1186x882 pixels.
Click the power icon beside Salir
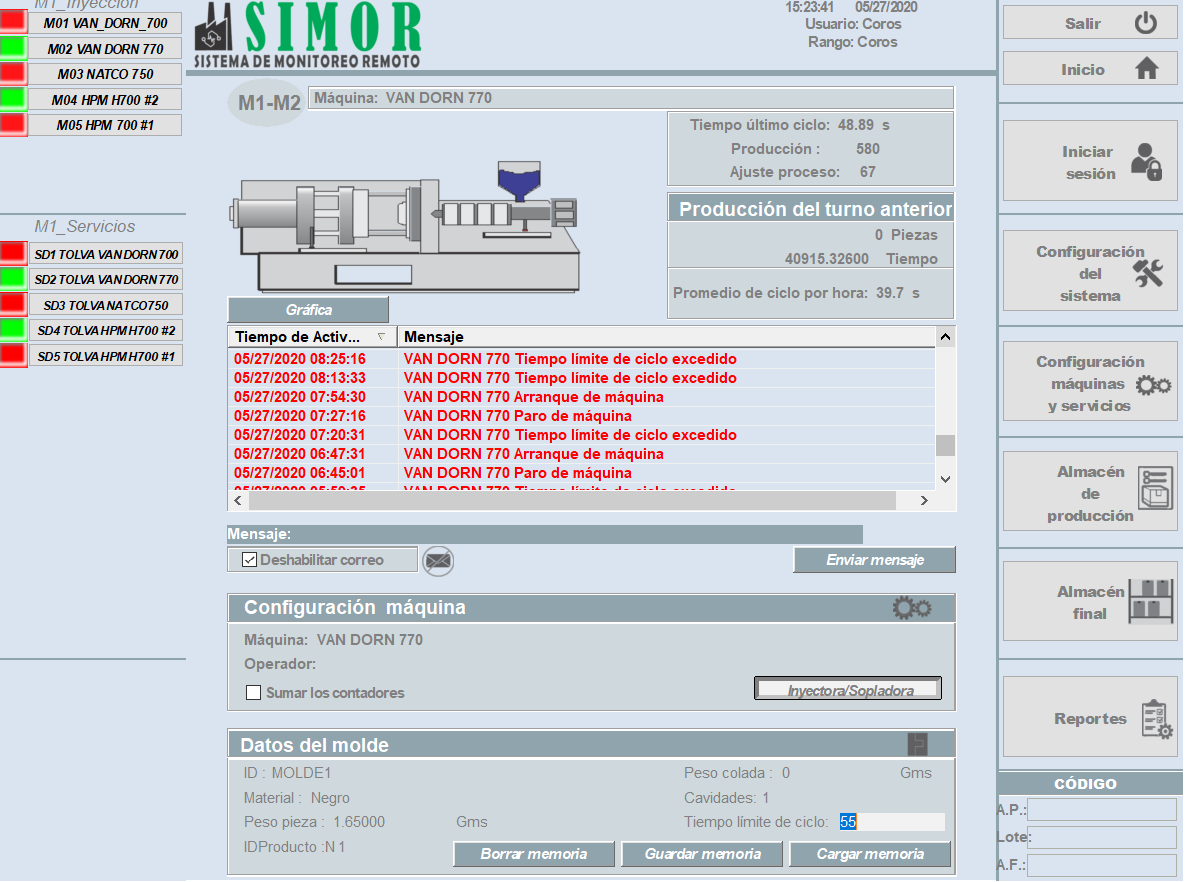pyautogui.click(x=1145, y=24)
